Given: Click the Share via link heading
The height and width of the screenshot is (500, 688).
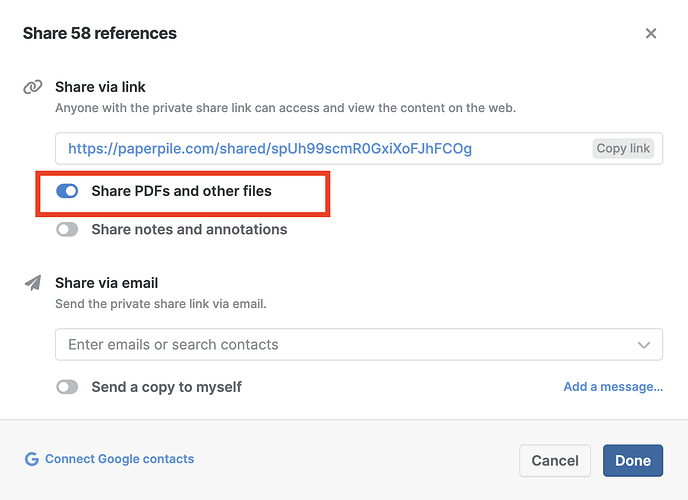Looking at the screenshot, I should click(100, 87).
